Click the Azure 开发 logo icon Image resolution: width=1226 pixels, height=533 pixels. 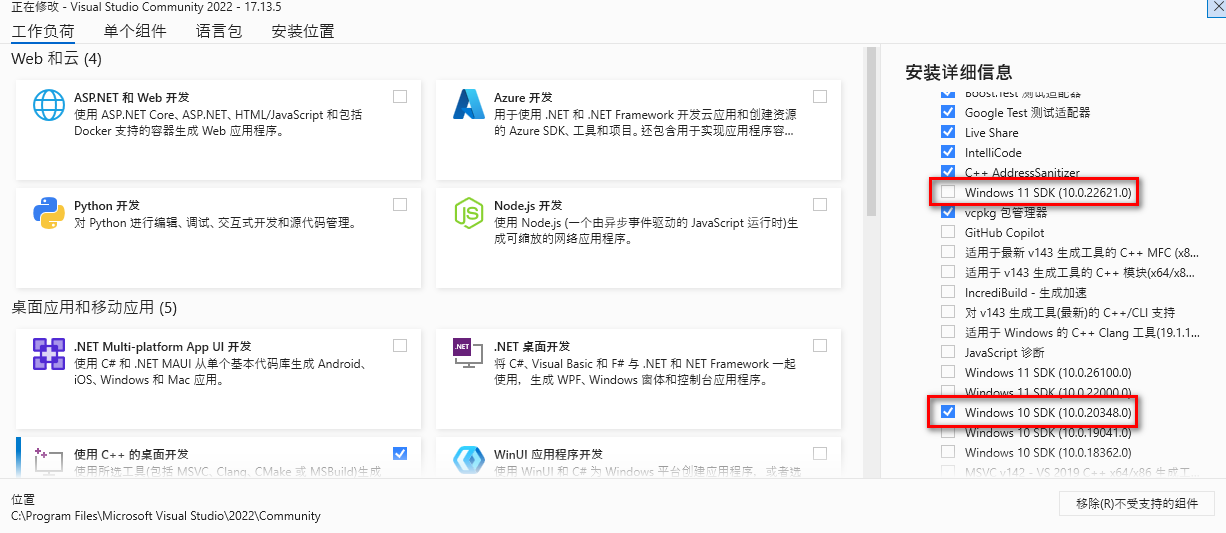pyautogui.click(x=468, y=105)
